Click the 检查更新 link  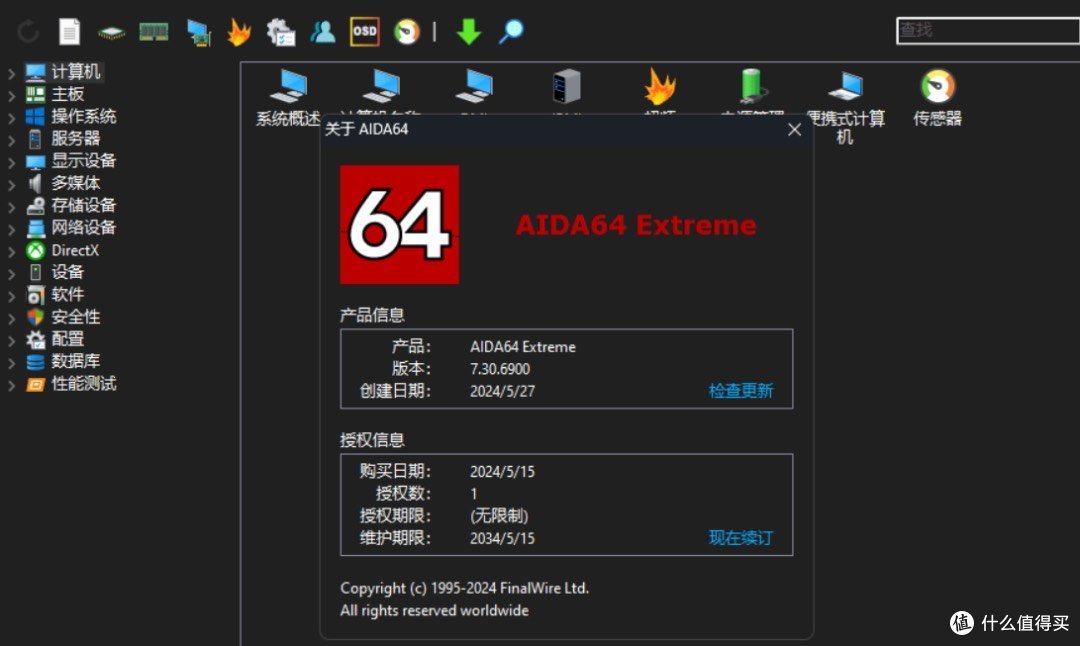point(741,390)
